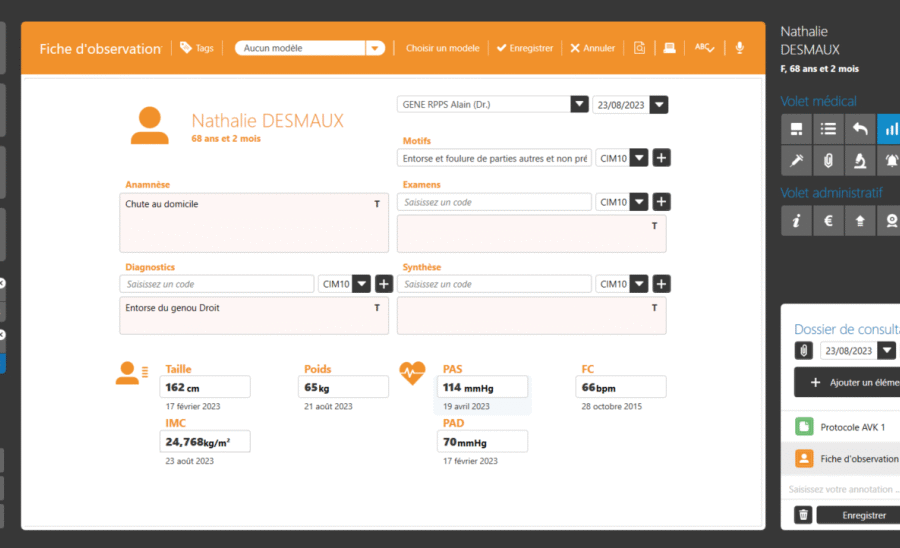Click the Diagnostics Saisissez un code field
This screenshot has height=548, width=900.
[x=217, y=284]
